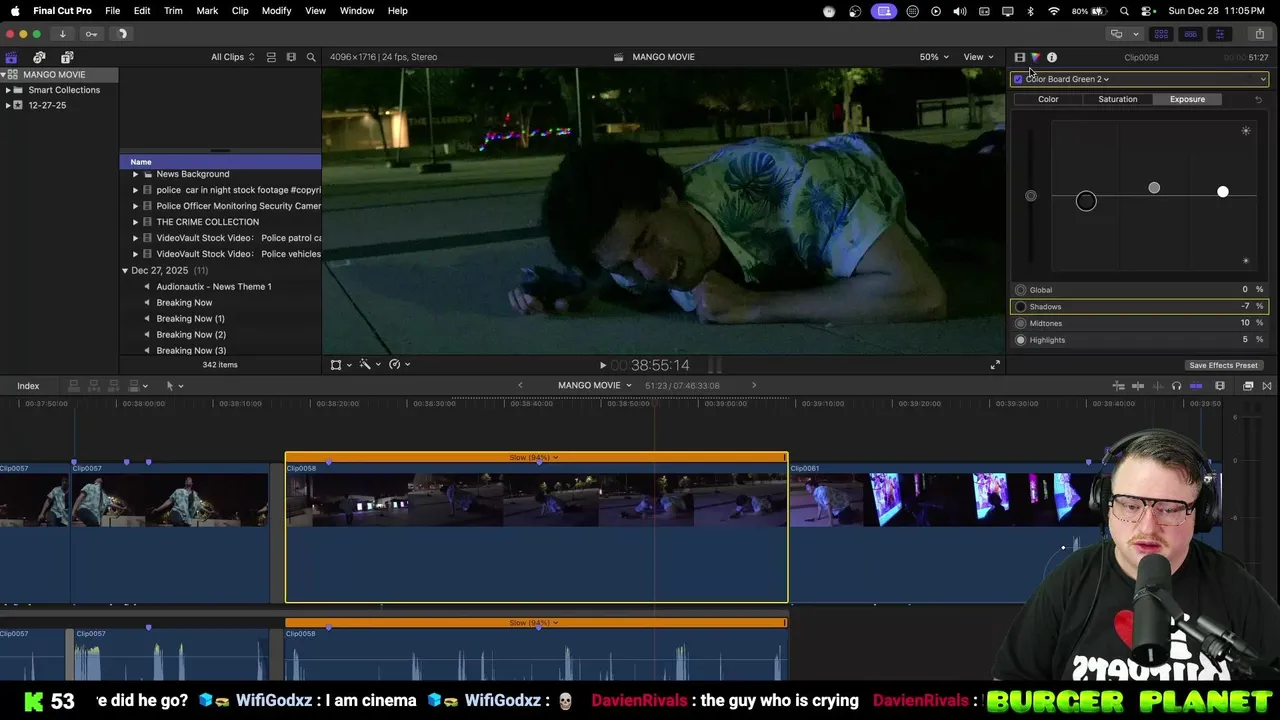Viewport: 1280px width, 720px height.
Task: Toggle audio skimming in timeline
Action: (x=1157, y=386)
